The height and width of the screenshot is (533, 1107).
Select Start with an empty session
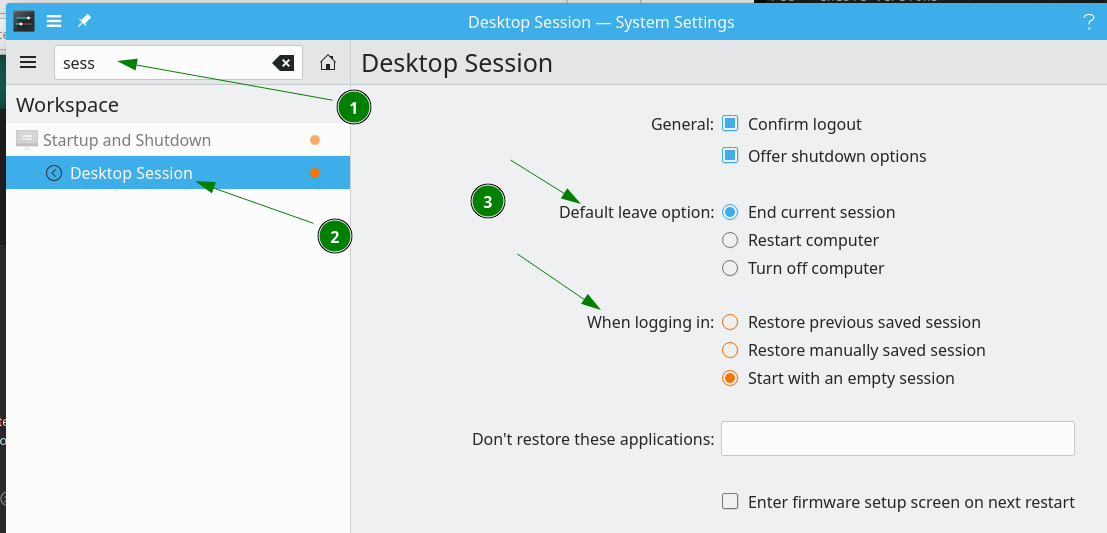[730, 378]
